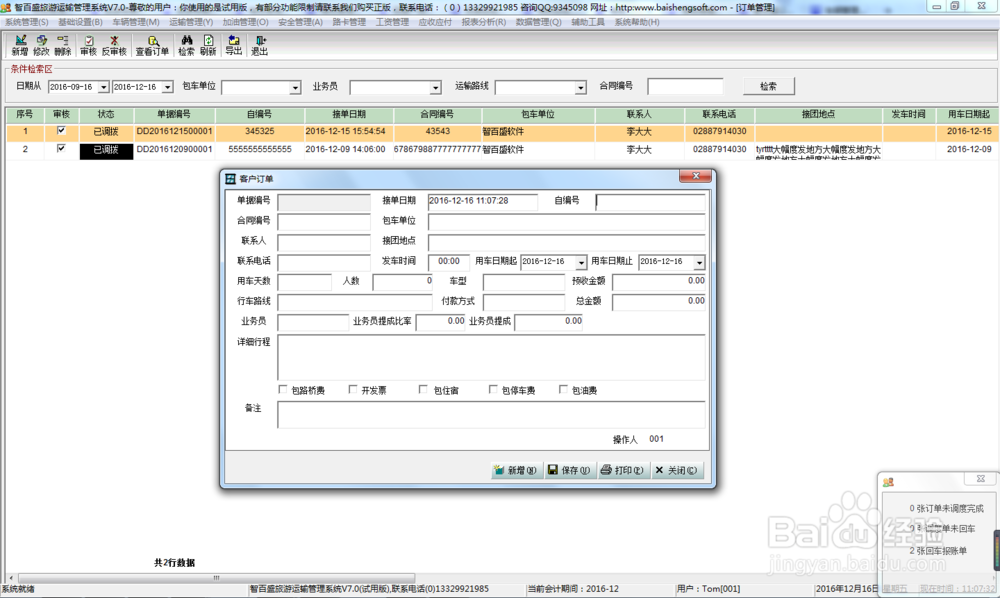Close the small notification popup
The height and width of the screenshot is (598, 1000).
pyautogui.click(x=981, y=478)
